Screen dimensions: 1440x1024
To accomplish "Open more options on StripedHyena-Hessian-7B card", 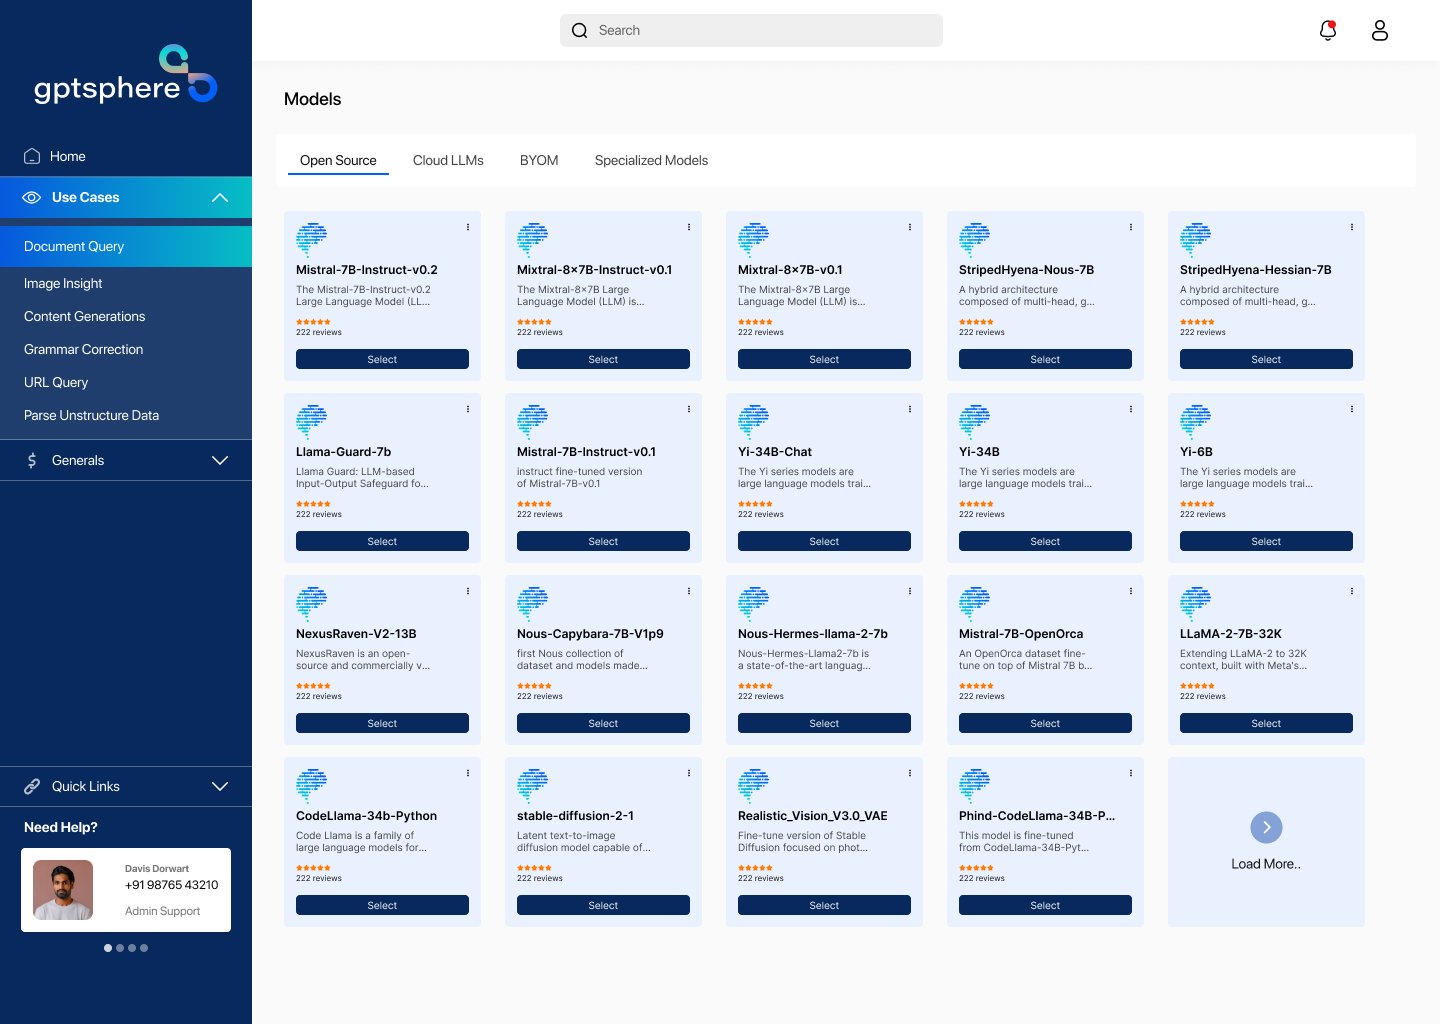I will coord(1352,227).
